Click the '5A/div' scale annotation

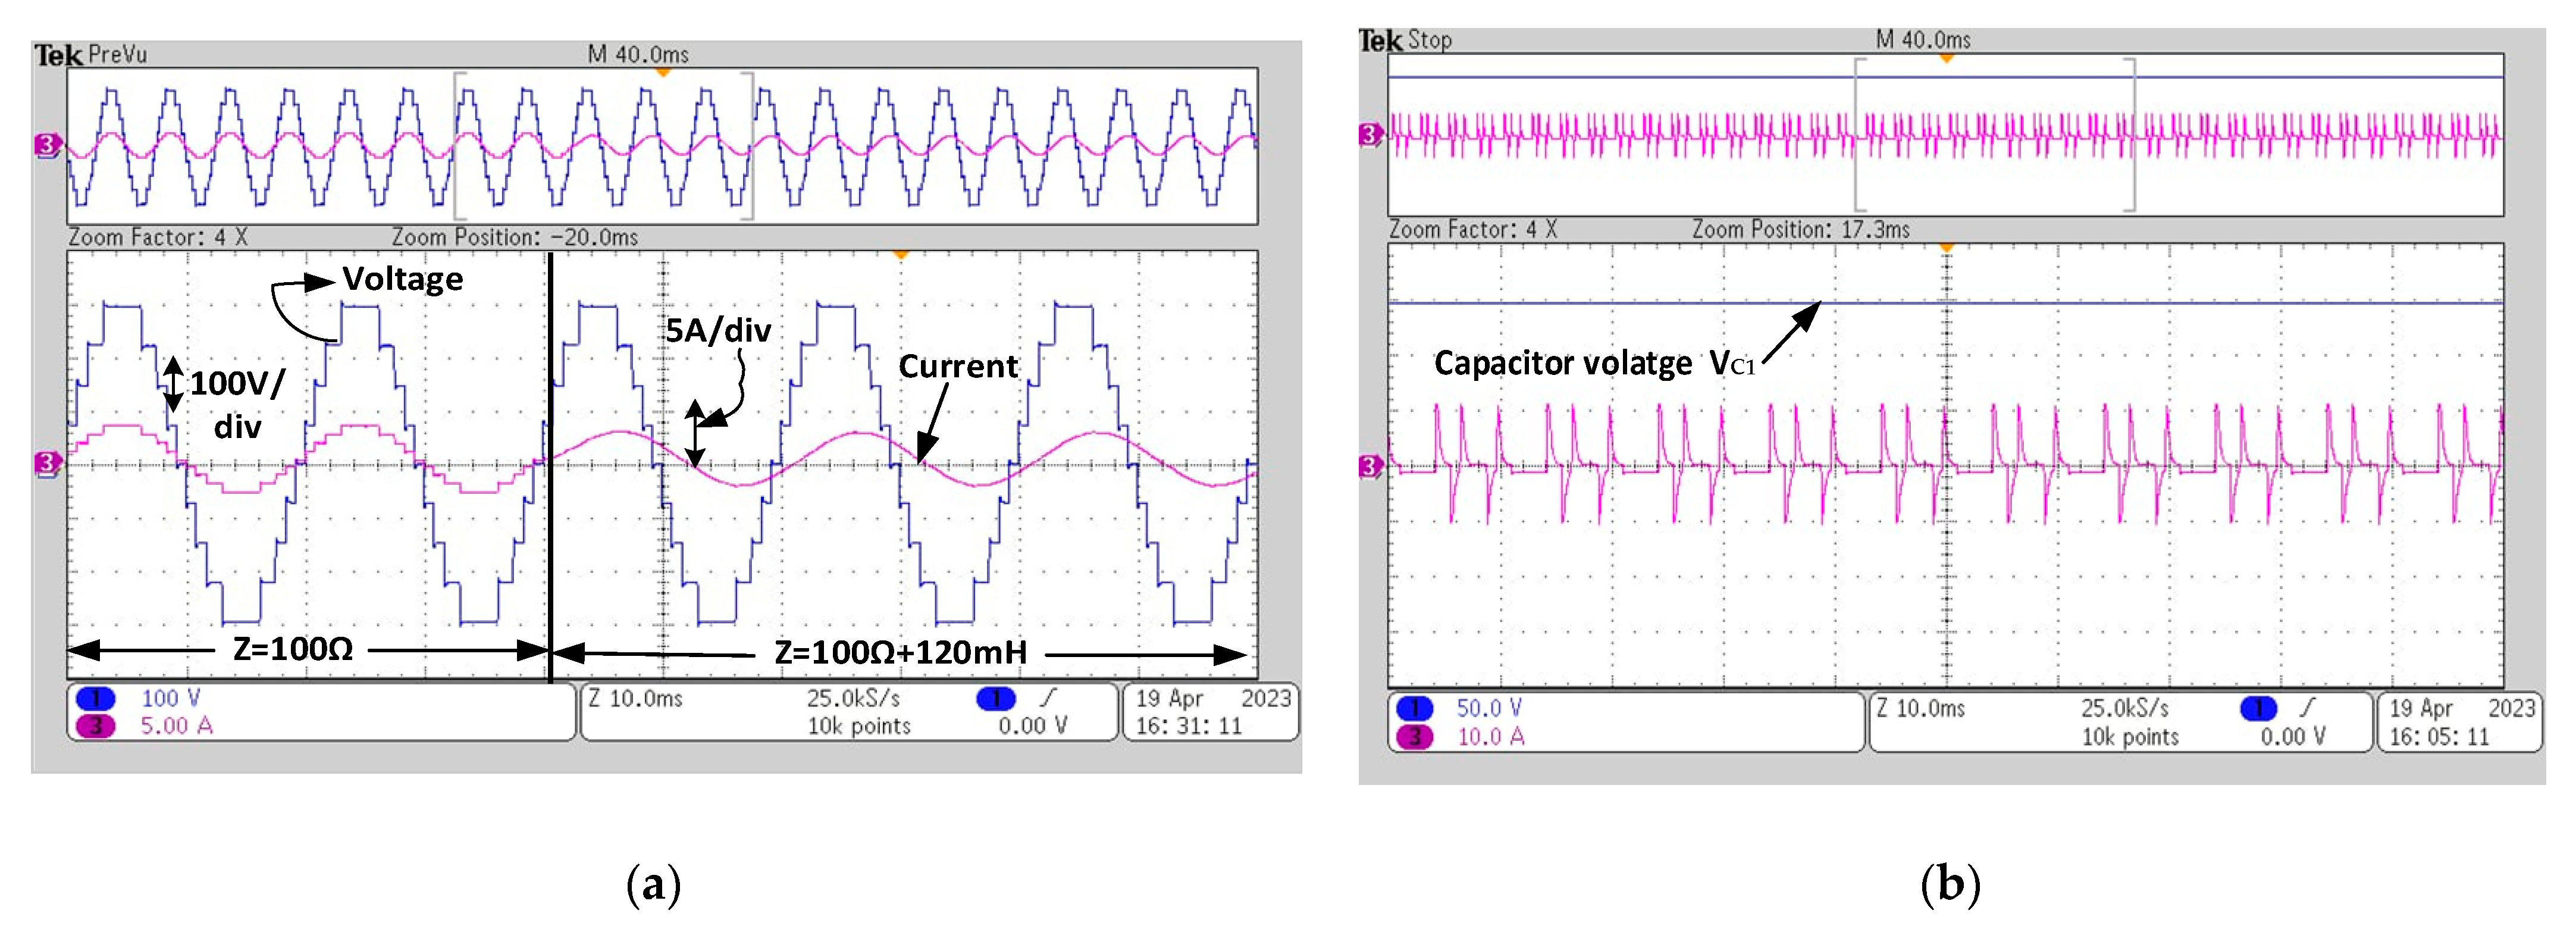click(x=718, y=330)
